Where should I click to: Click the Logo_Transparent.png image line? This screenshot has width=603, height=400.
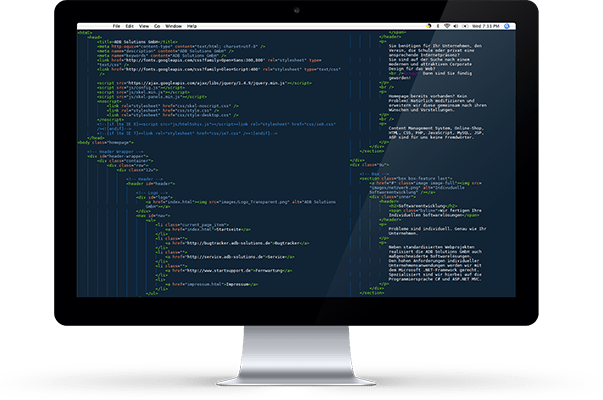[240, 202]
